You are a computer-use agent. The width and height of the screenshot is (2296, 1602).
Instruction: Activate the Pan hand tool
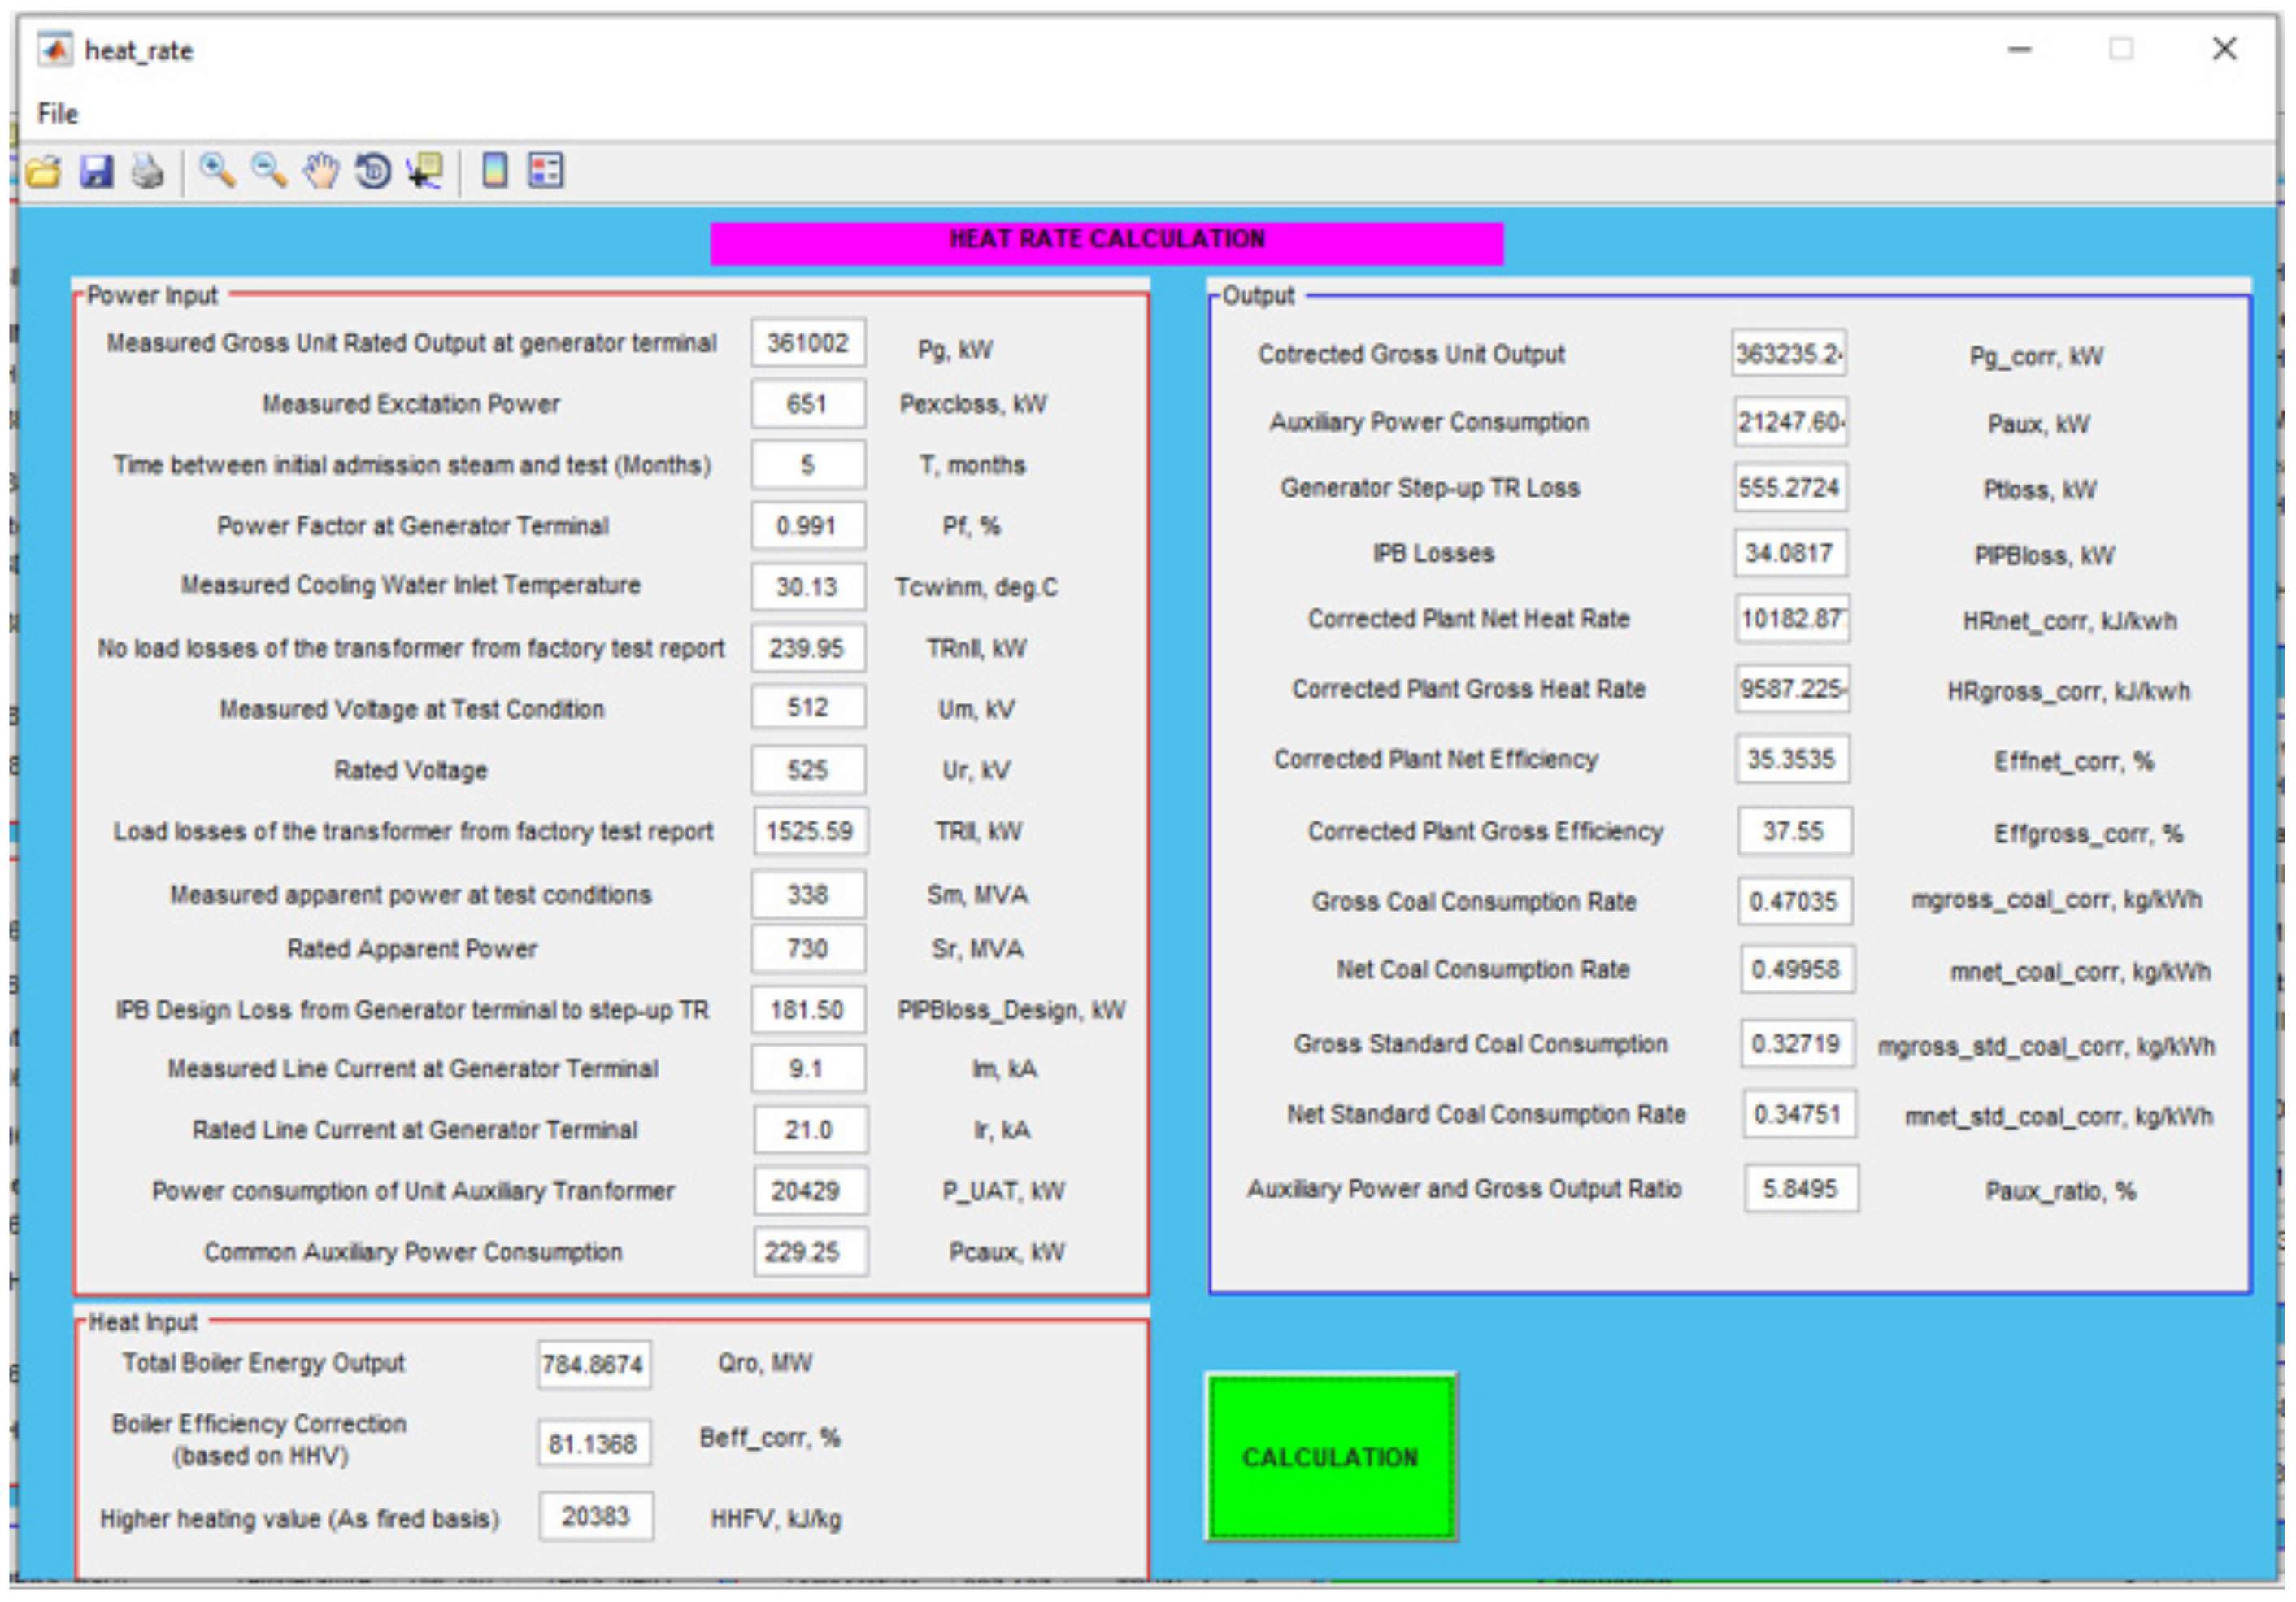click(x=321, y=172)
